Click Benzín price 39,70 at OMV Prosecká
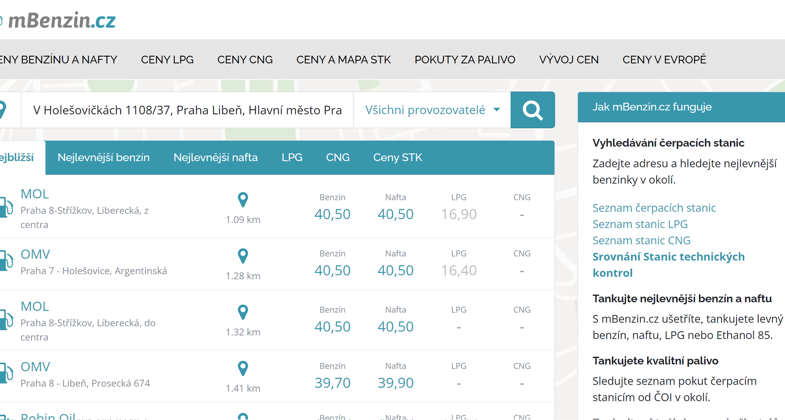The image size is (785, 420). point(332,383)
